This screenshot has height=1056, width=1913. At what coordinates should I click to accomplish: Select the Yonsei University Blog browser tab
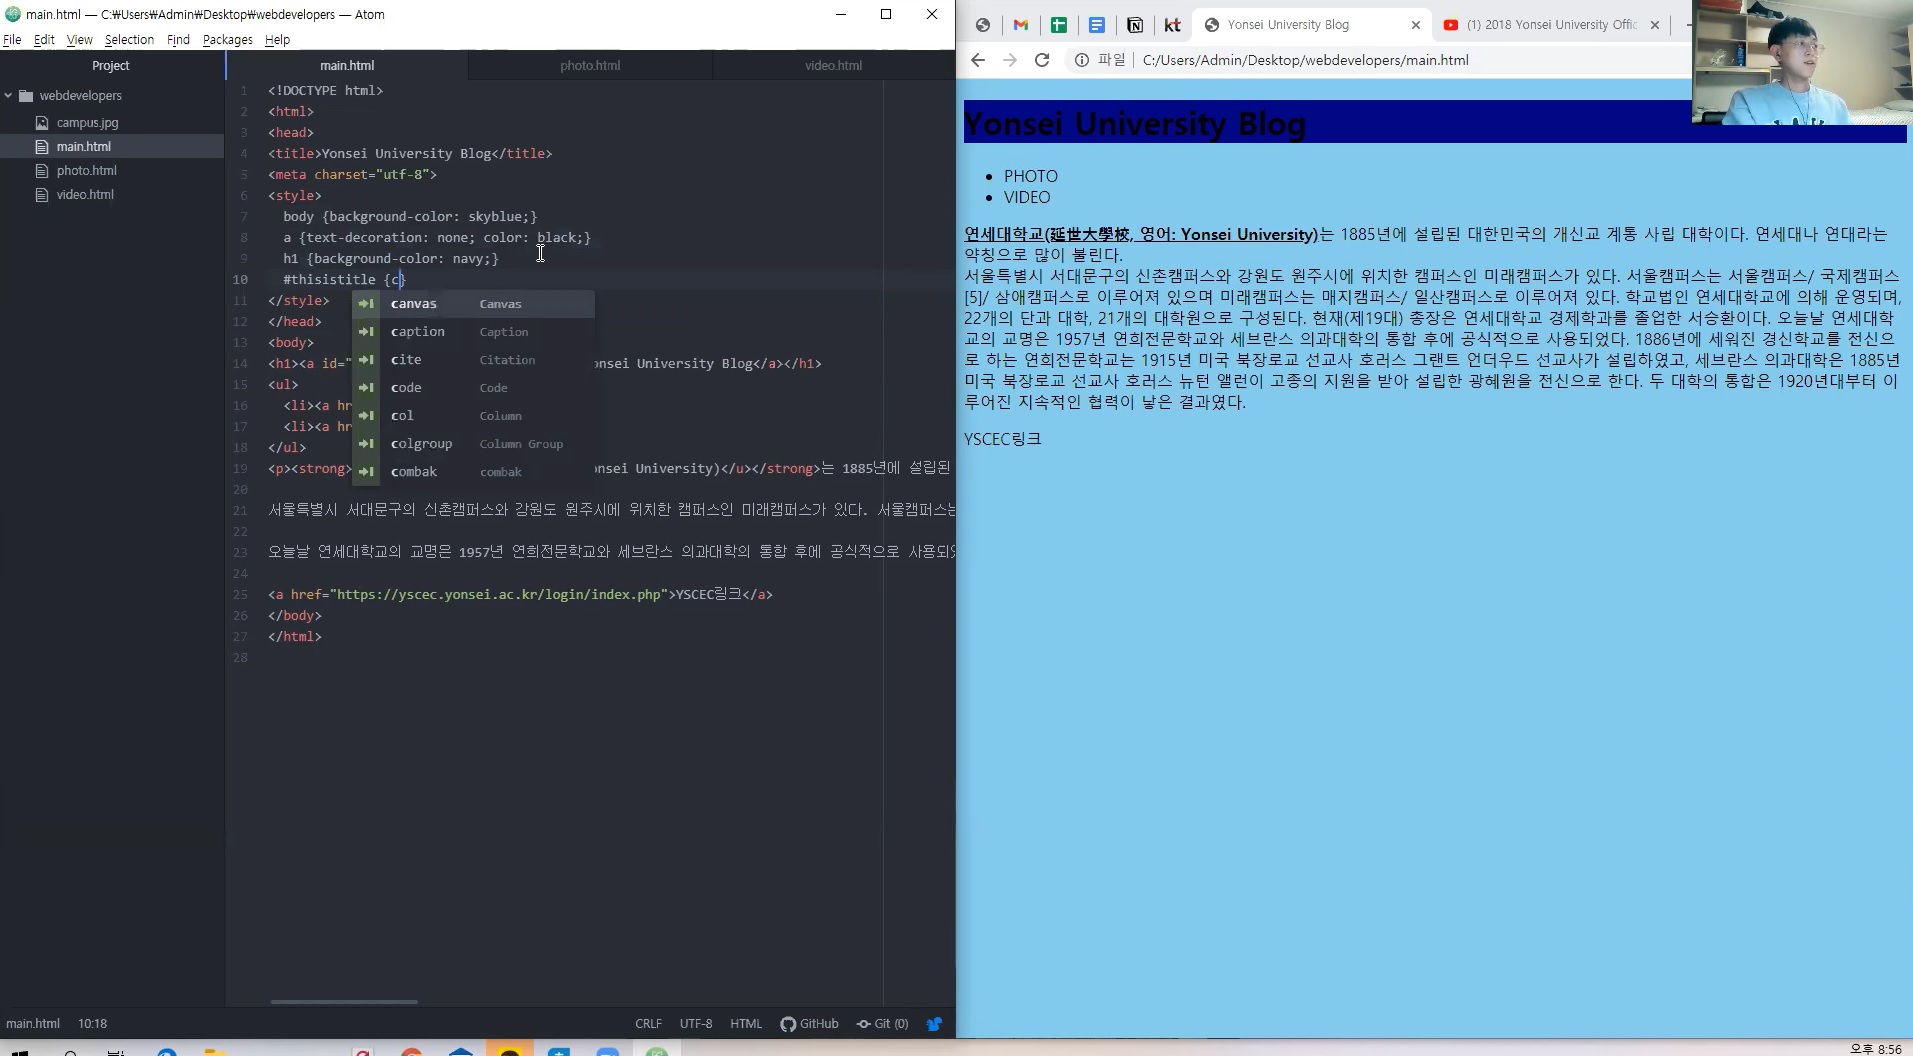(1310, 25)
